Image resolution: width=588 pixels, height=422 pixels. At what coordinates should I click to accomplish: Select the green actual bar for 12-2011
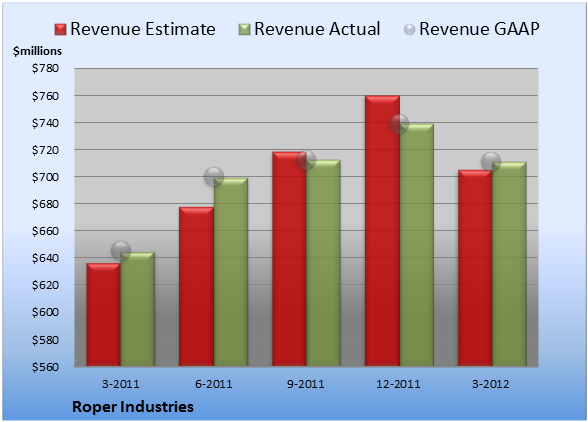click(417, 245)
